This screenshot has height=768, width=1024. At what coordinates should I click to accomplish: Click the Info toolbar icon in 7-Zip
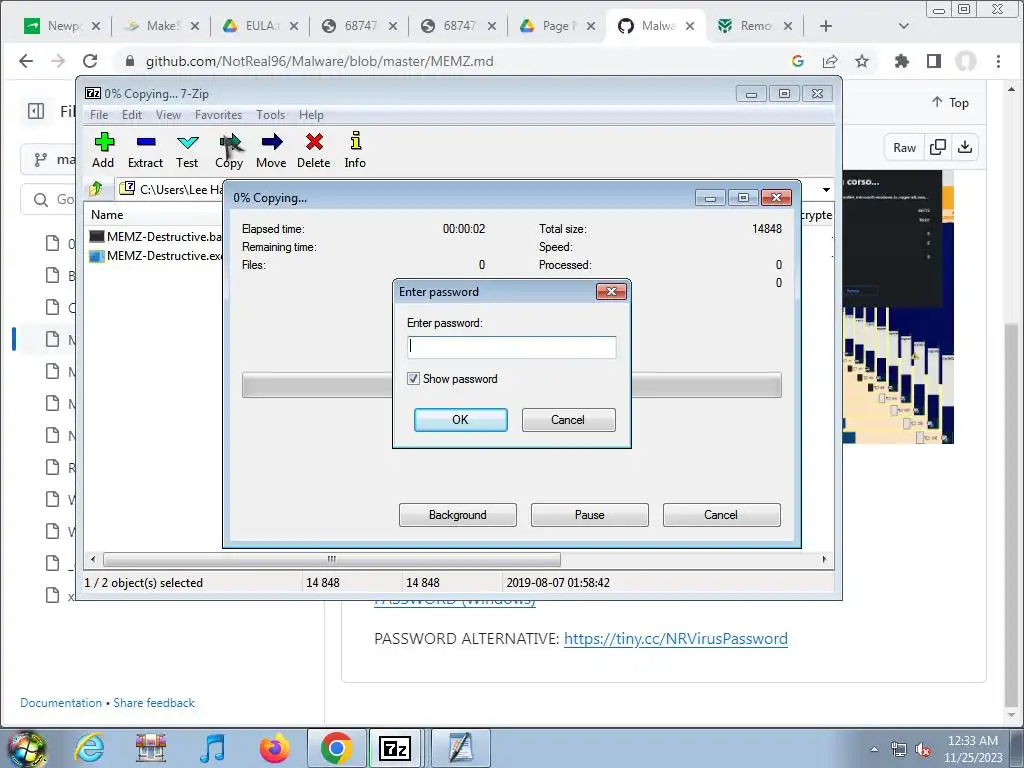pos(355,150)
